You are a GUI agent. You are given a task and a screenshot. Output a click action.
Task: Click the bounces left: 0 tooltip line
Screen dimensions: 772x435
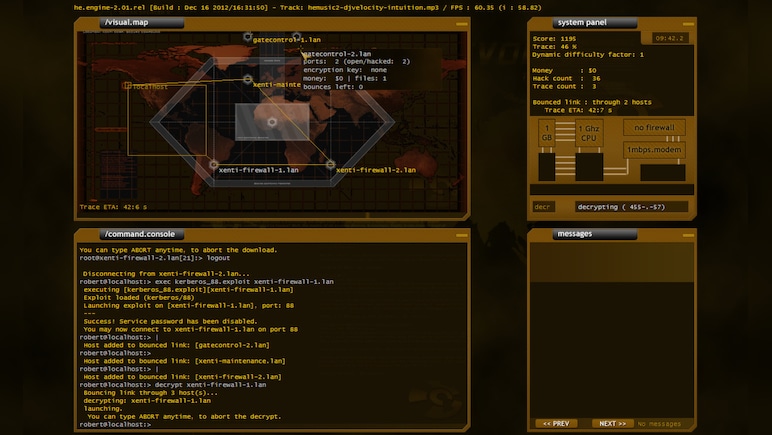[333, 87]
